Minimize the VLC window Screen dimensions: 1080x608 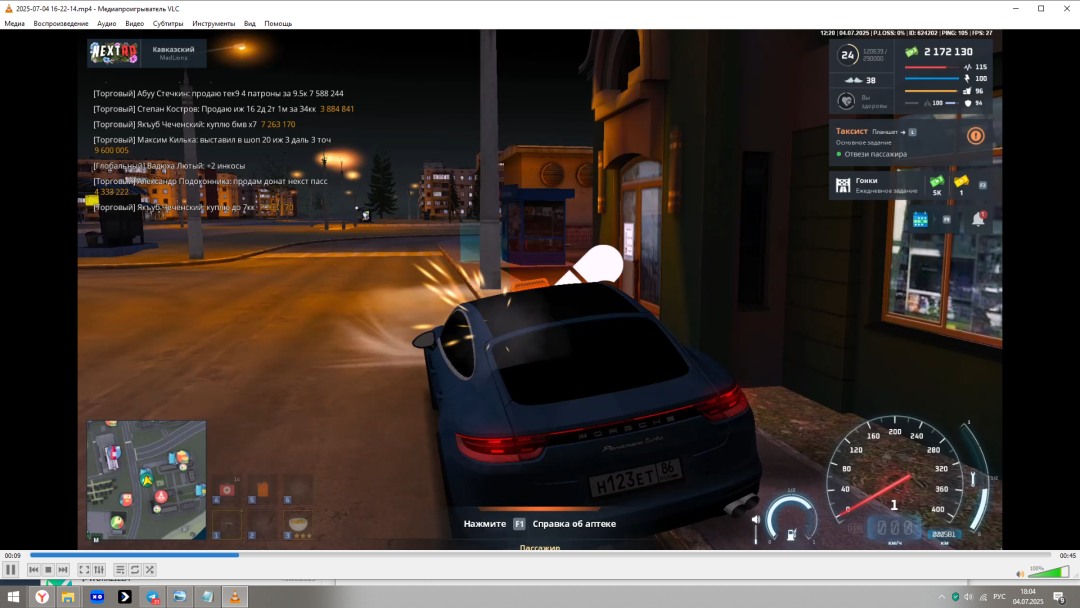tap(1015, 8)
